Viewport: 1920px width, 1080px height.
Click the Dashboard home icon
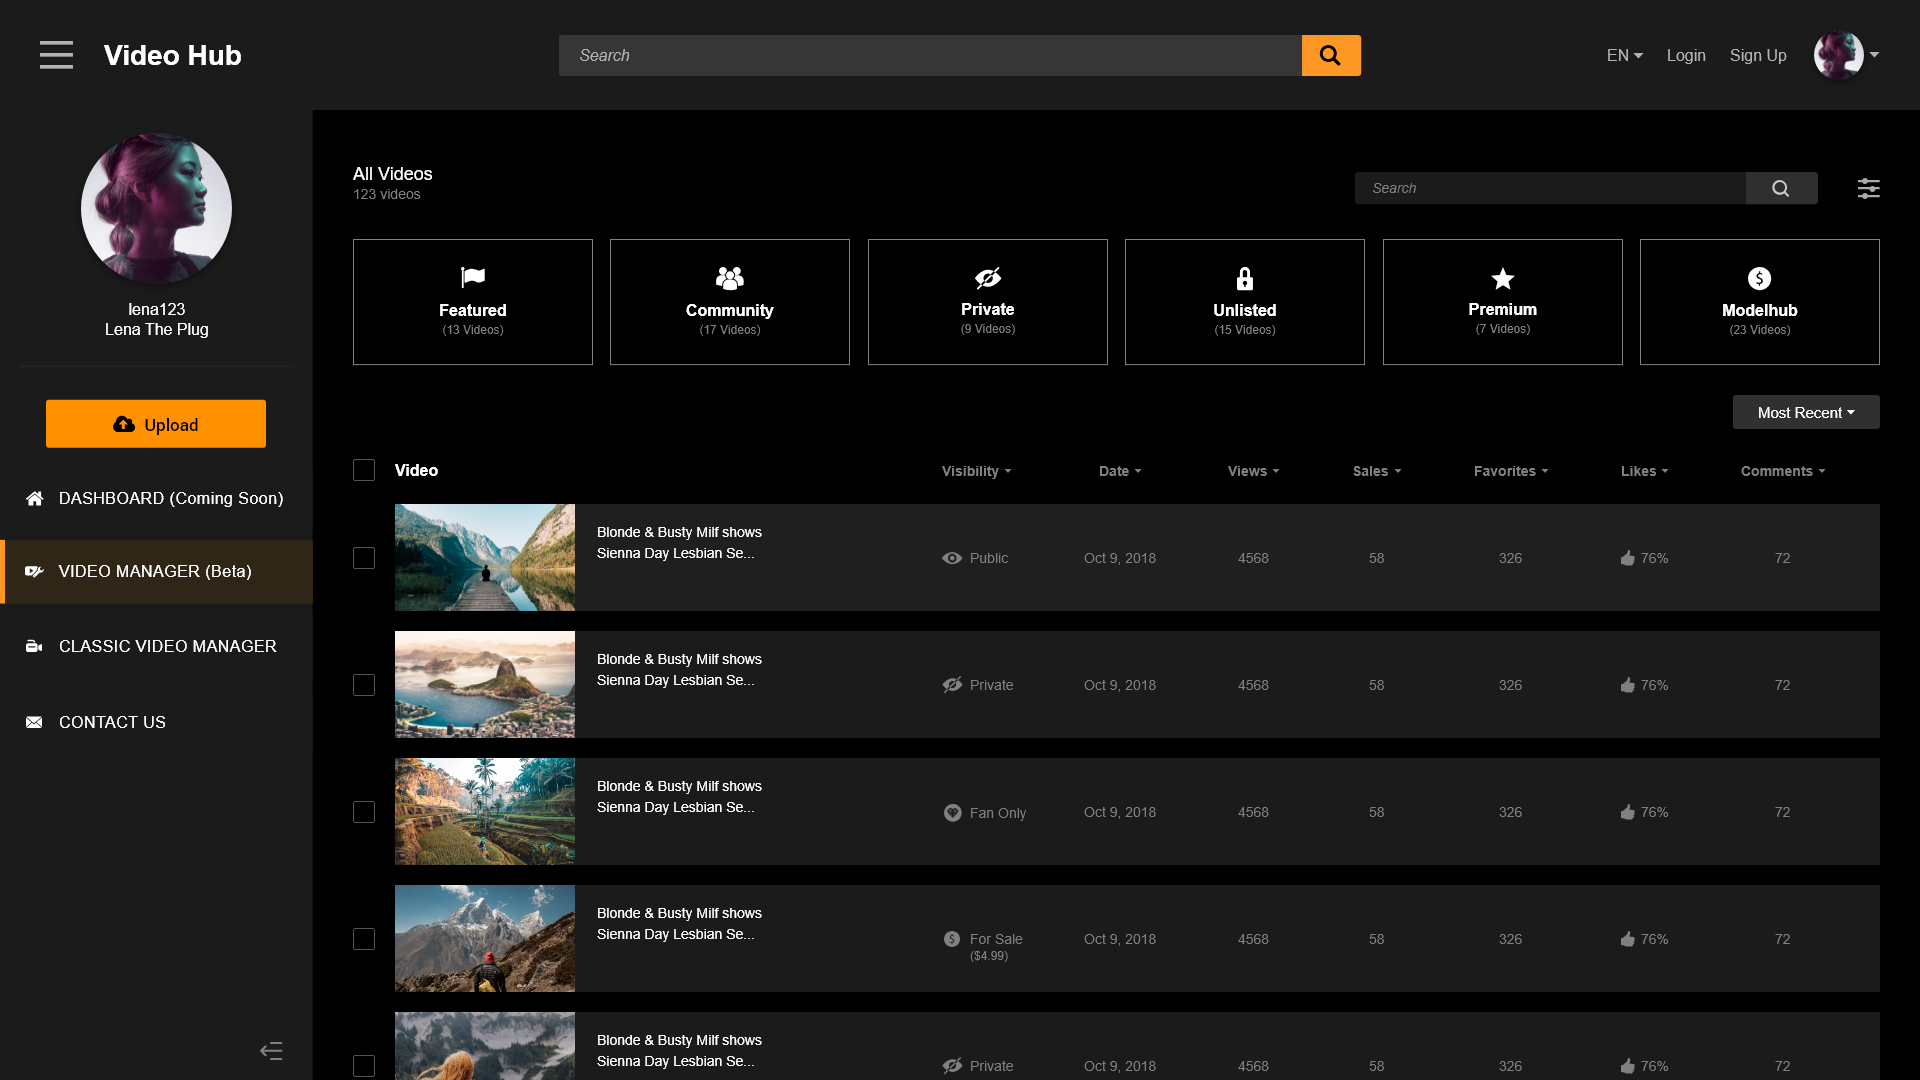(x=34, y=498)
